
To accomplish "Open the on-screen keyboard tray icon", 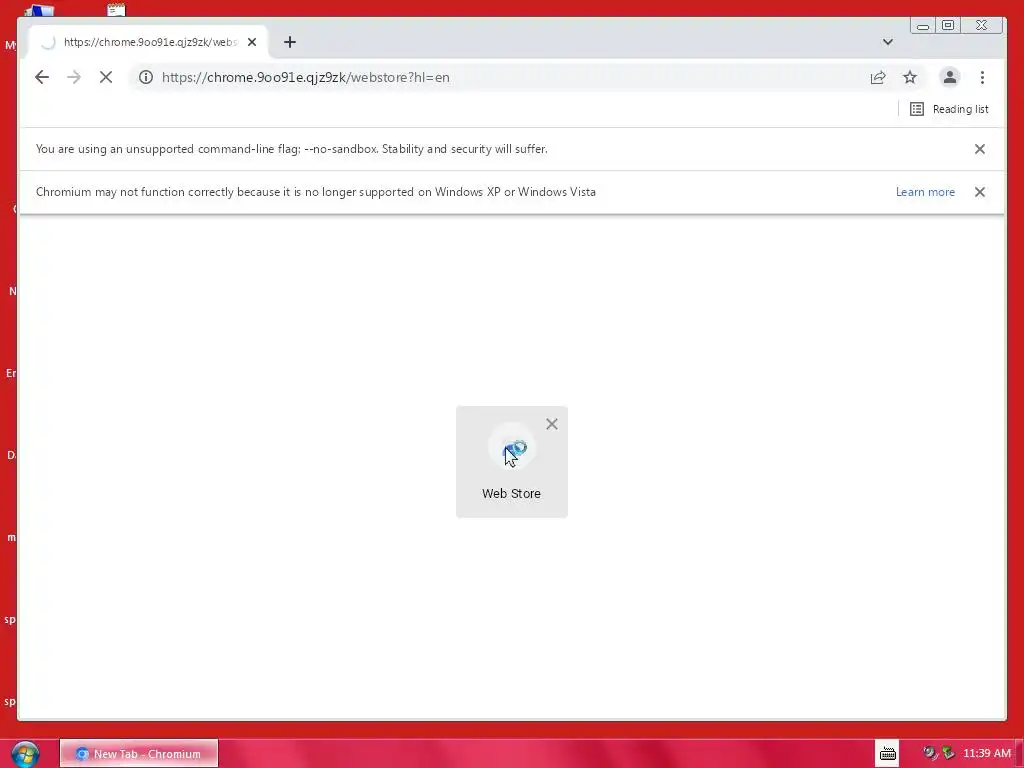I will [x=888, y=754].
